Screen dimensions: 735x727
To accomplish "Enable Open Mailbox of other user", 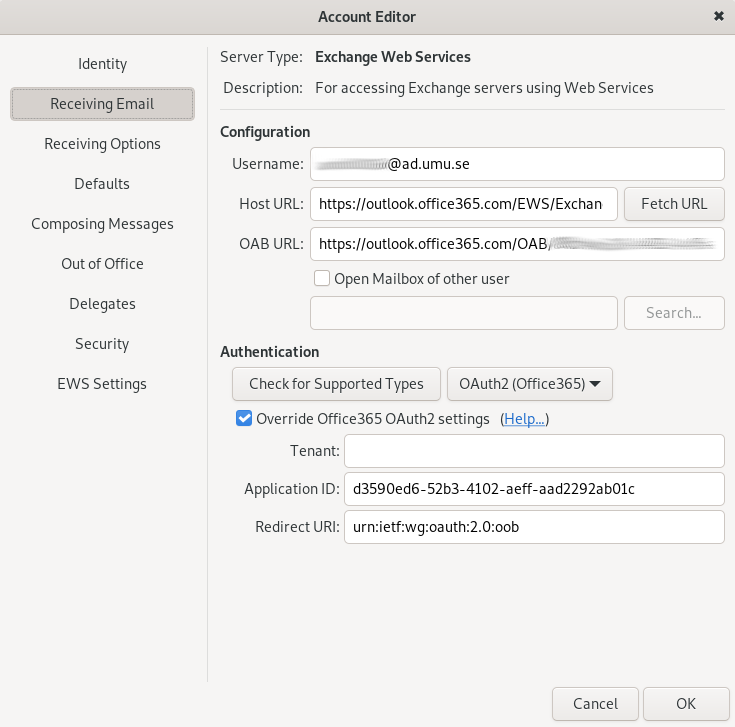I will coord(322,279).
